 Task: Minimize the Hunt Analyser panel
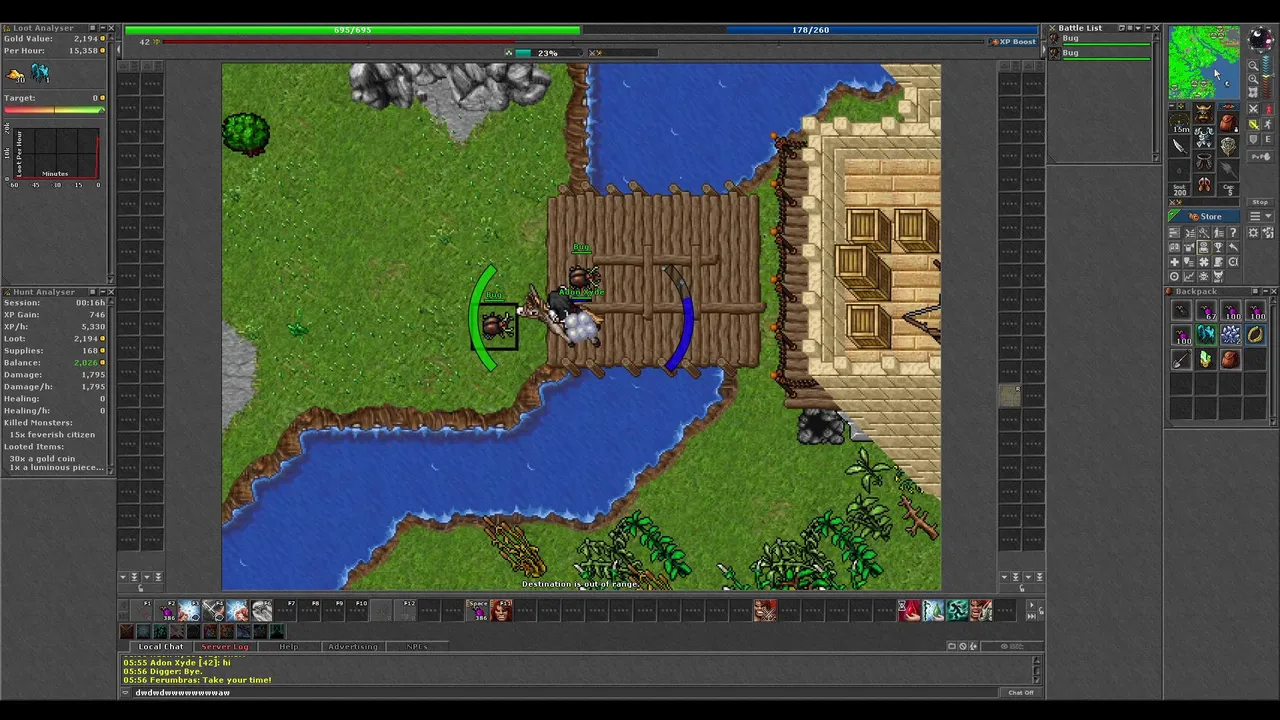pyautogui.click(x=101, y=292)
